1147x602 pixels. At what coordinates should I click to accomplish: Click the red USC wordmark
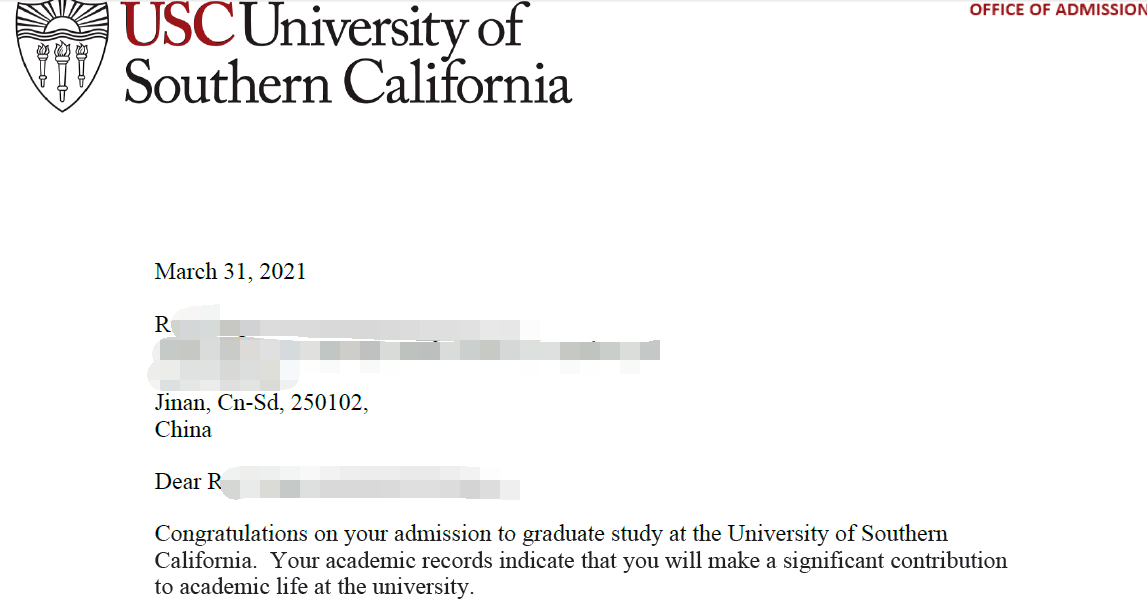pos(180,27)
